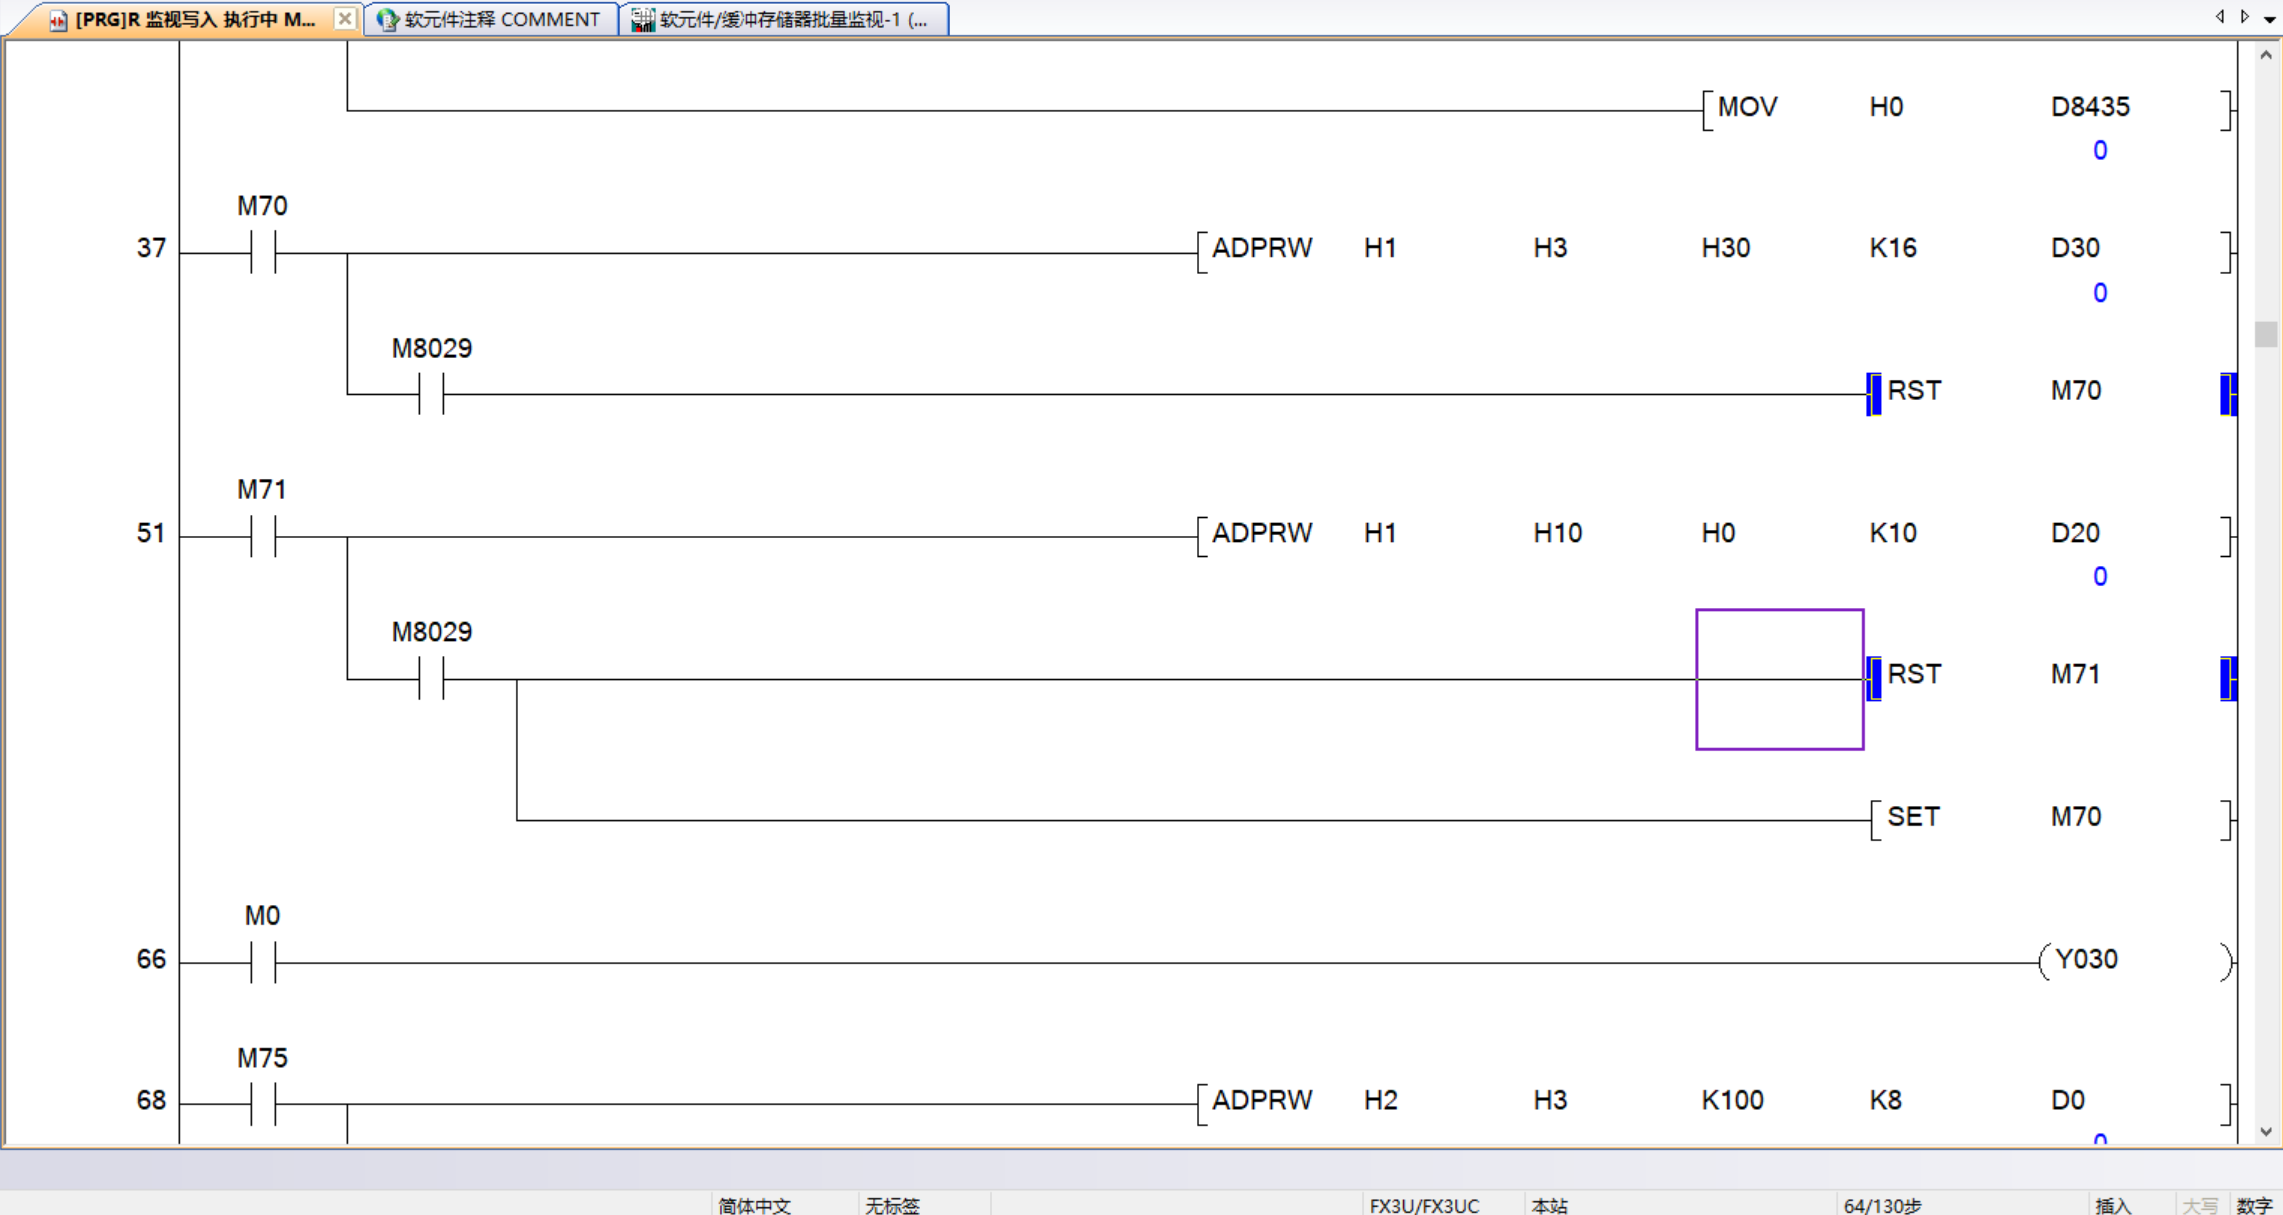Select the M75 contact at step 68
This screenshot has height=1215, width=2283.
pyautogui.click(x=263, y=1103)
